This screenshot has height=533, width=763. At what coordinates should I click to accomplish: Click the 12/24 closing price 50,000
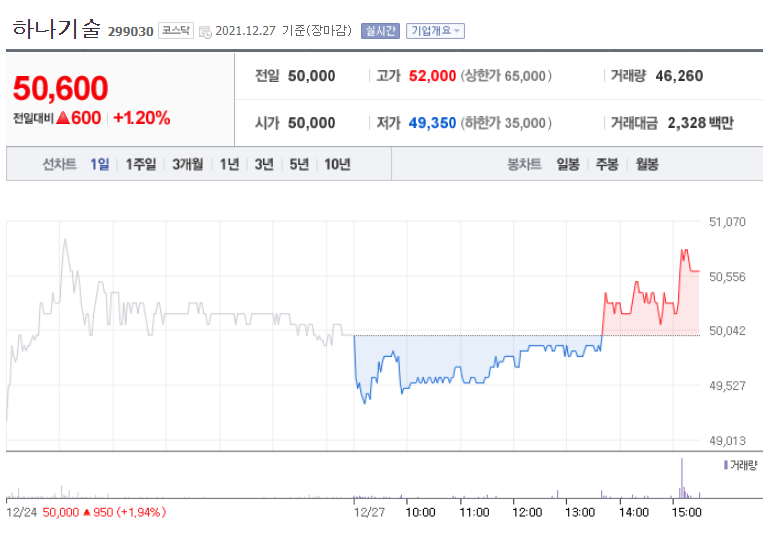coord(61,512)
